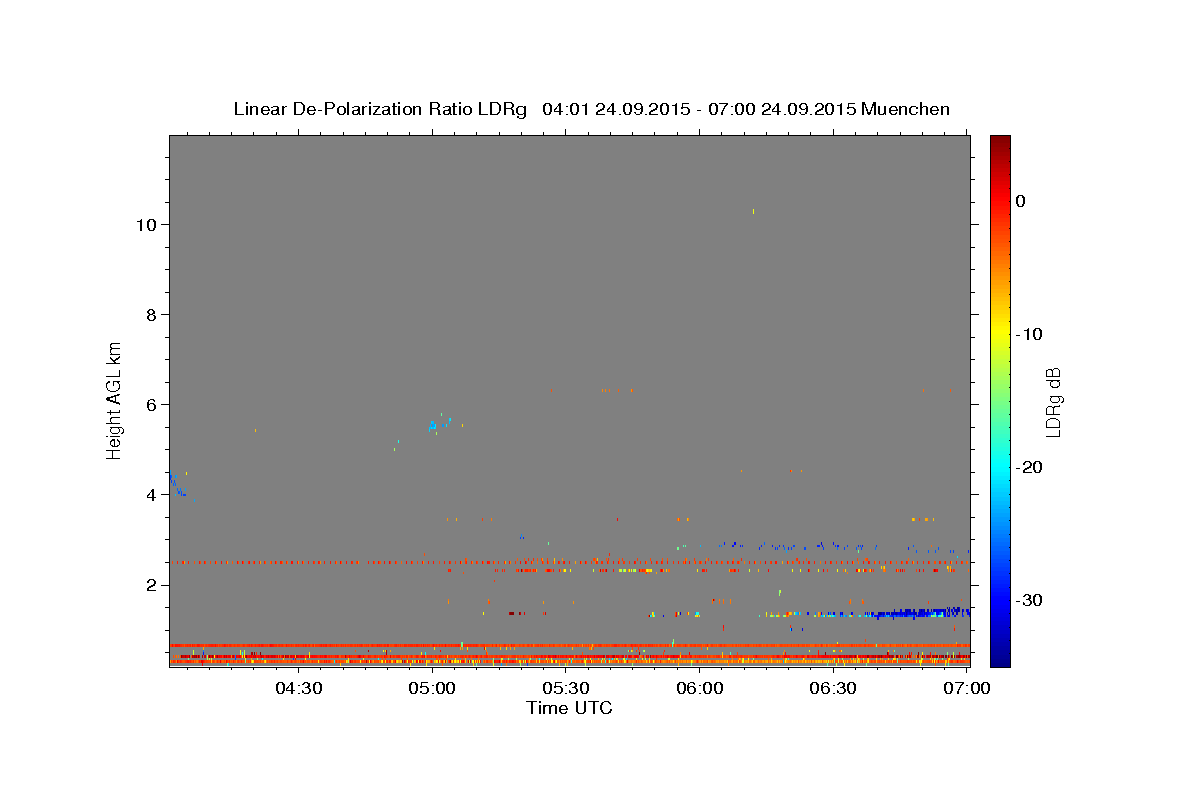Viewport: 1200px width, 800px height.
Task: Click the blue cloud layer near 06:50
Action: point(920,612)
